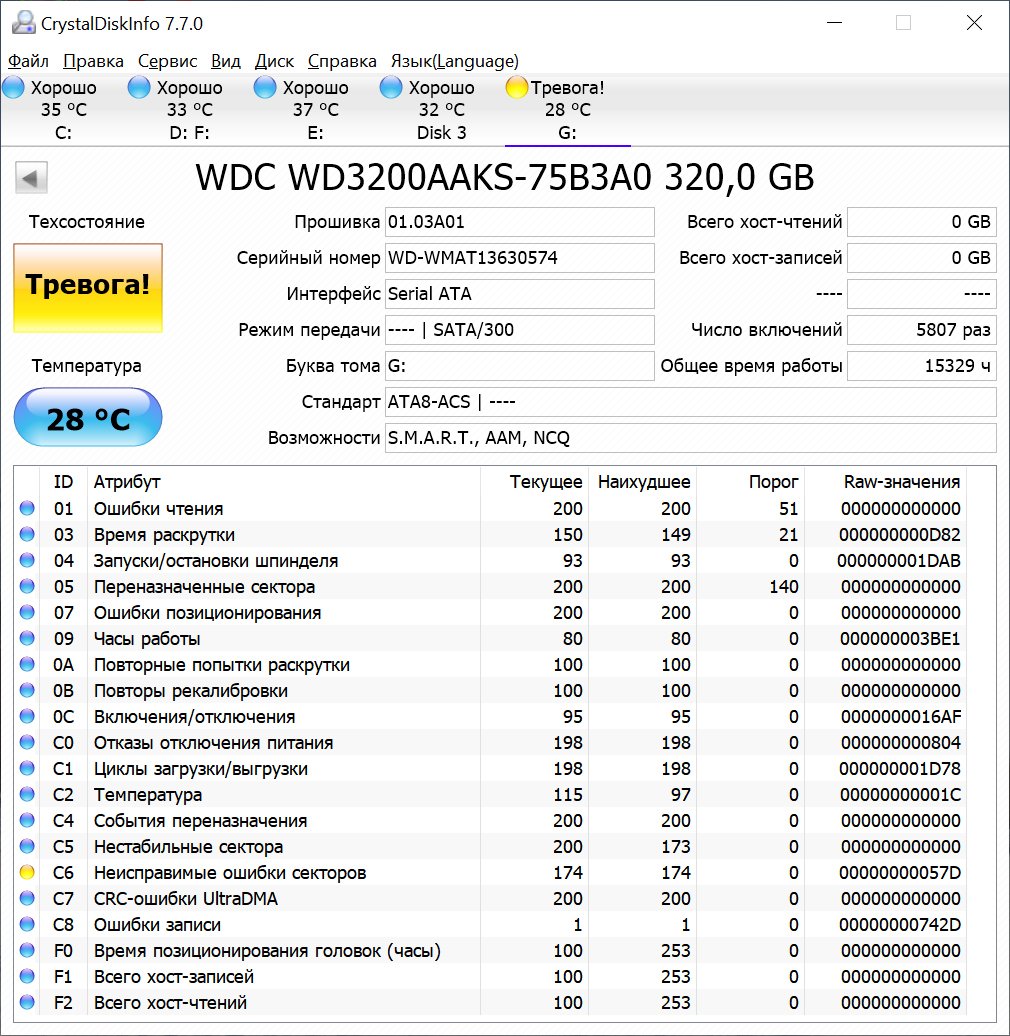Image resolution: width=1010 pixels, height=1036 pixels.
Task: Open the Диск menu
Action: point(274,61)
